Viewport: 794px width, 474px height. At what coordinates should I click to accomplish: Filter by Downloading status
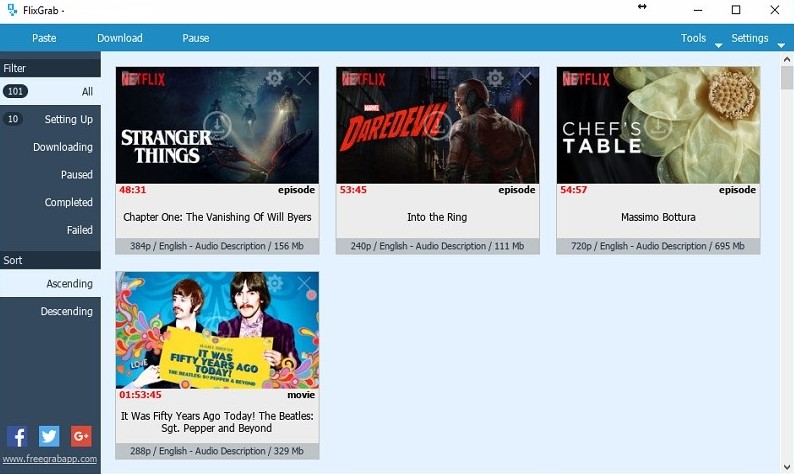coord(50,147)
